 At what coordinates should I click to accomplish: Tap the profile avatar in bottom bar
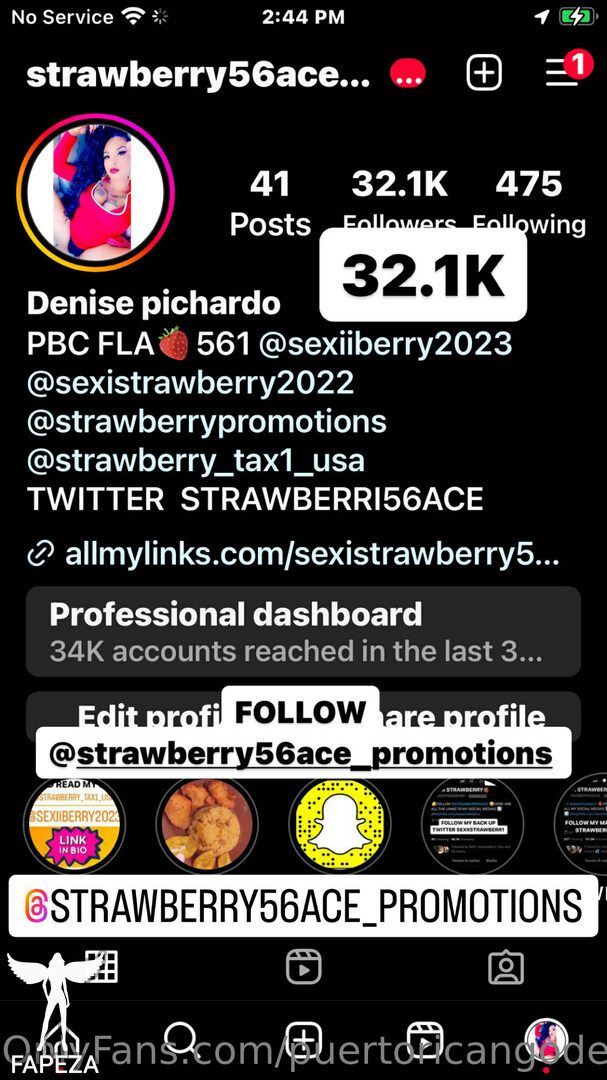coord(546,1040)
